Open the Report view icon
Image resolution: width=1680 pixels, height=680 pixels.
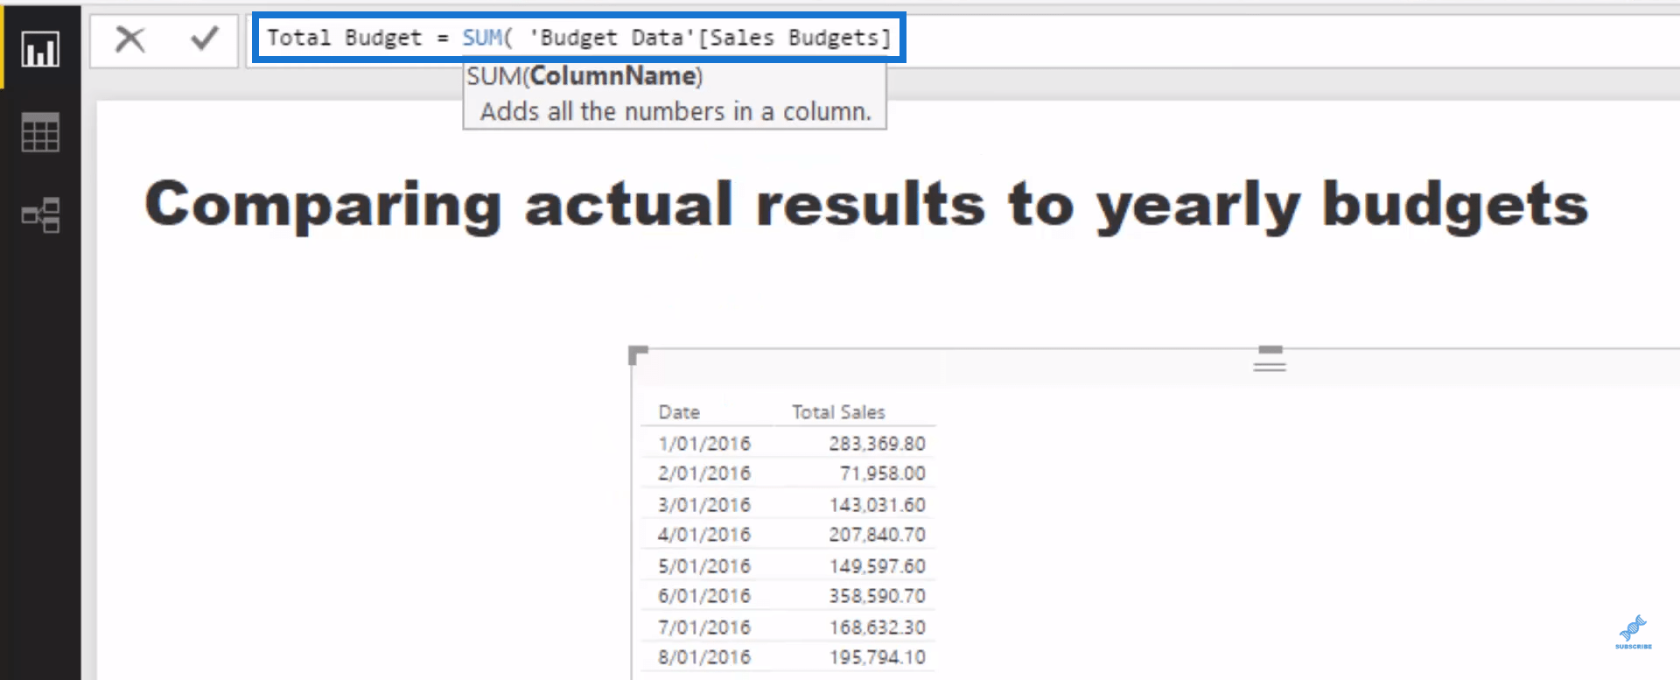[x=40, y=49]
